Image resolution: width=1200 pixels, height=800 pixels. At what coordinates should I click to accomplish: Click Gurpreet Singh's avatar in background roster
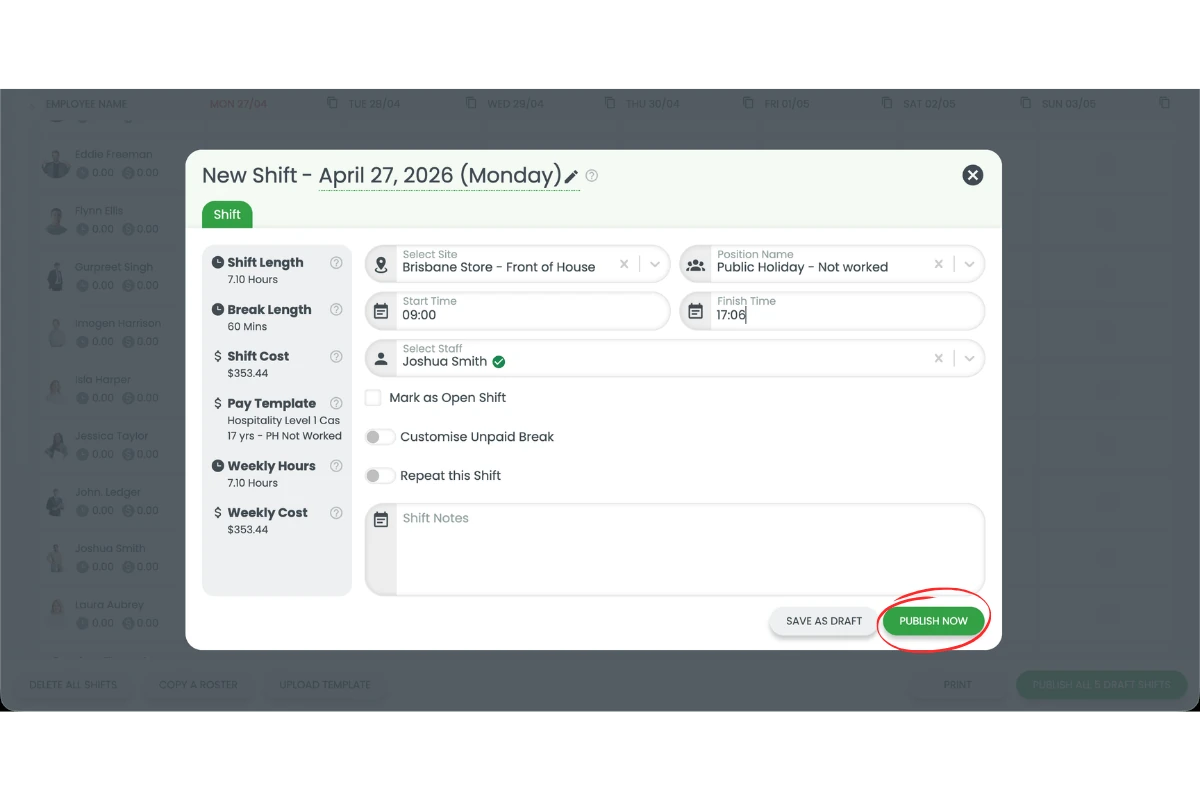click(x=56, y=276)
